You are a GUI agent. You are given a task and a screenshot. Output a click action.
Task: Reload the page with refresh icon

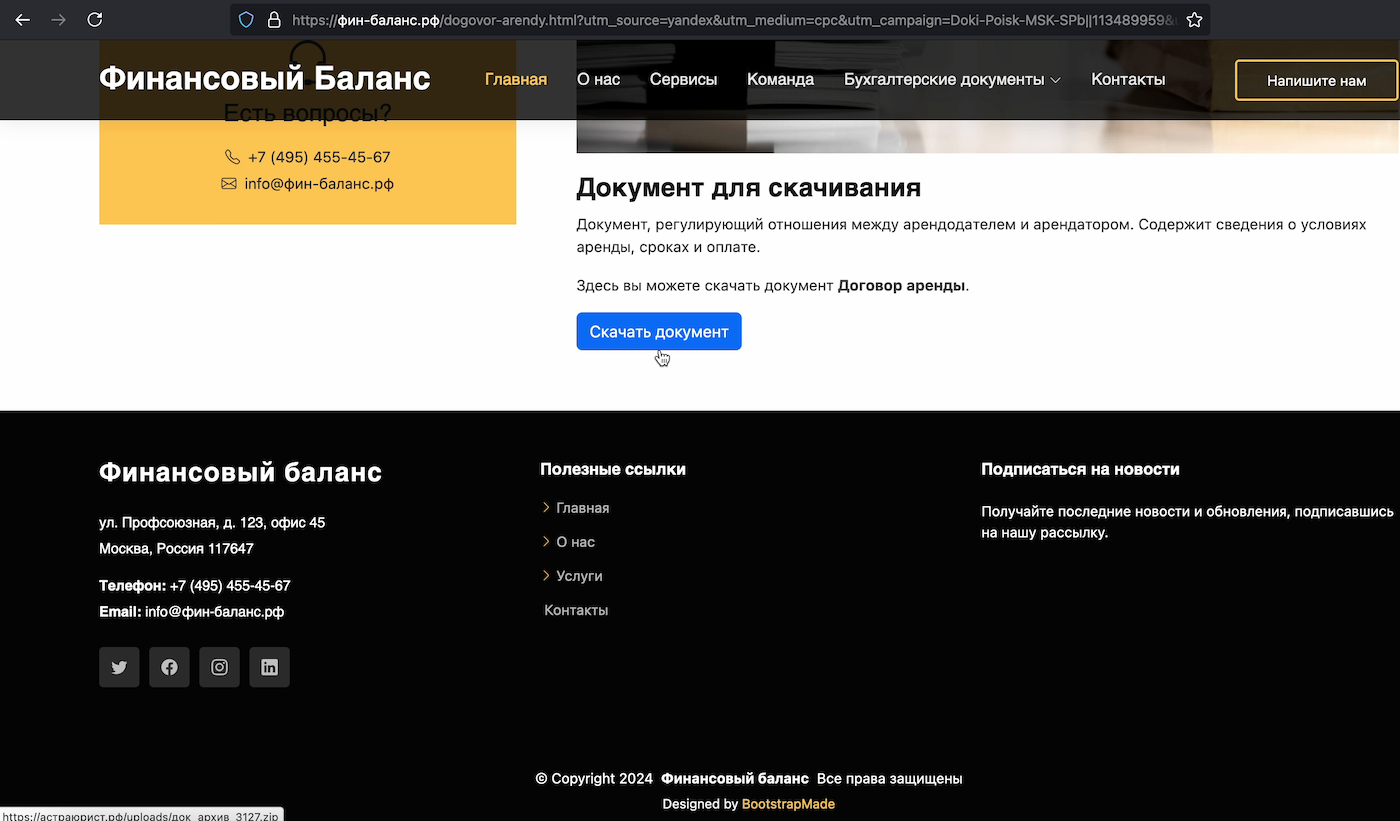pyautogui.click(x=95, y=20)
